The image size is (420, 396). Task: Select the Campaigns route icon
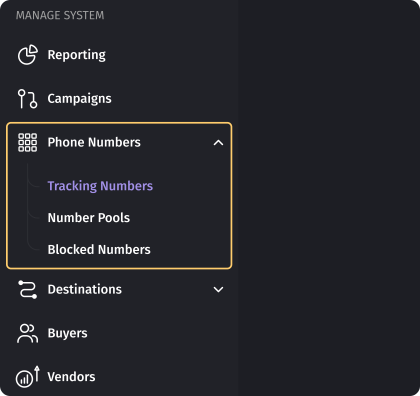tap(28, 99)
